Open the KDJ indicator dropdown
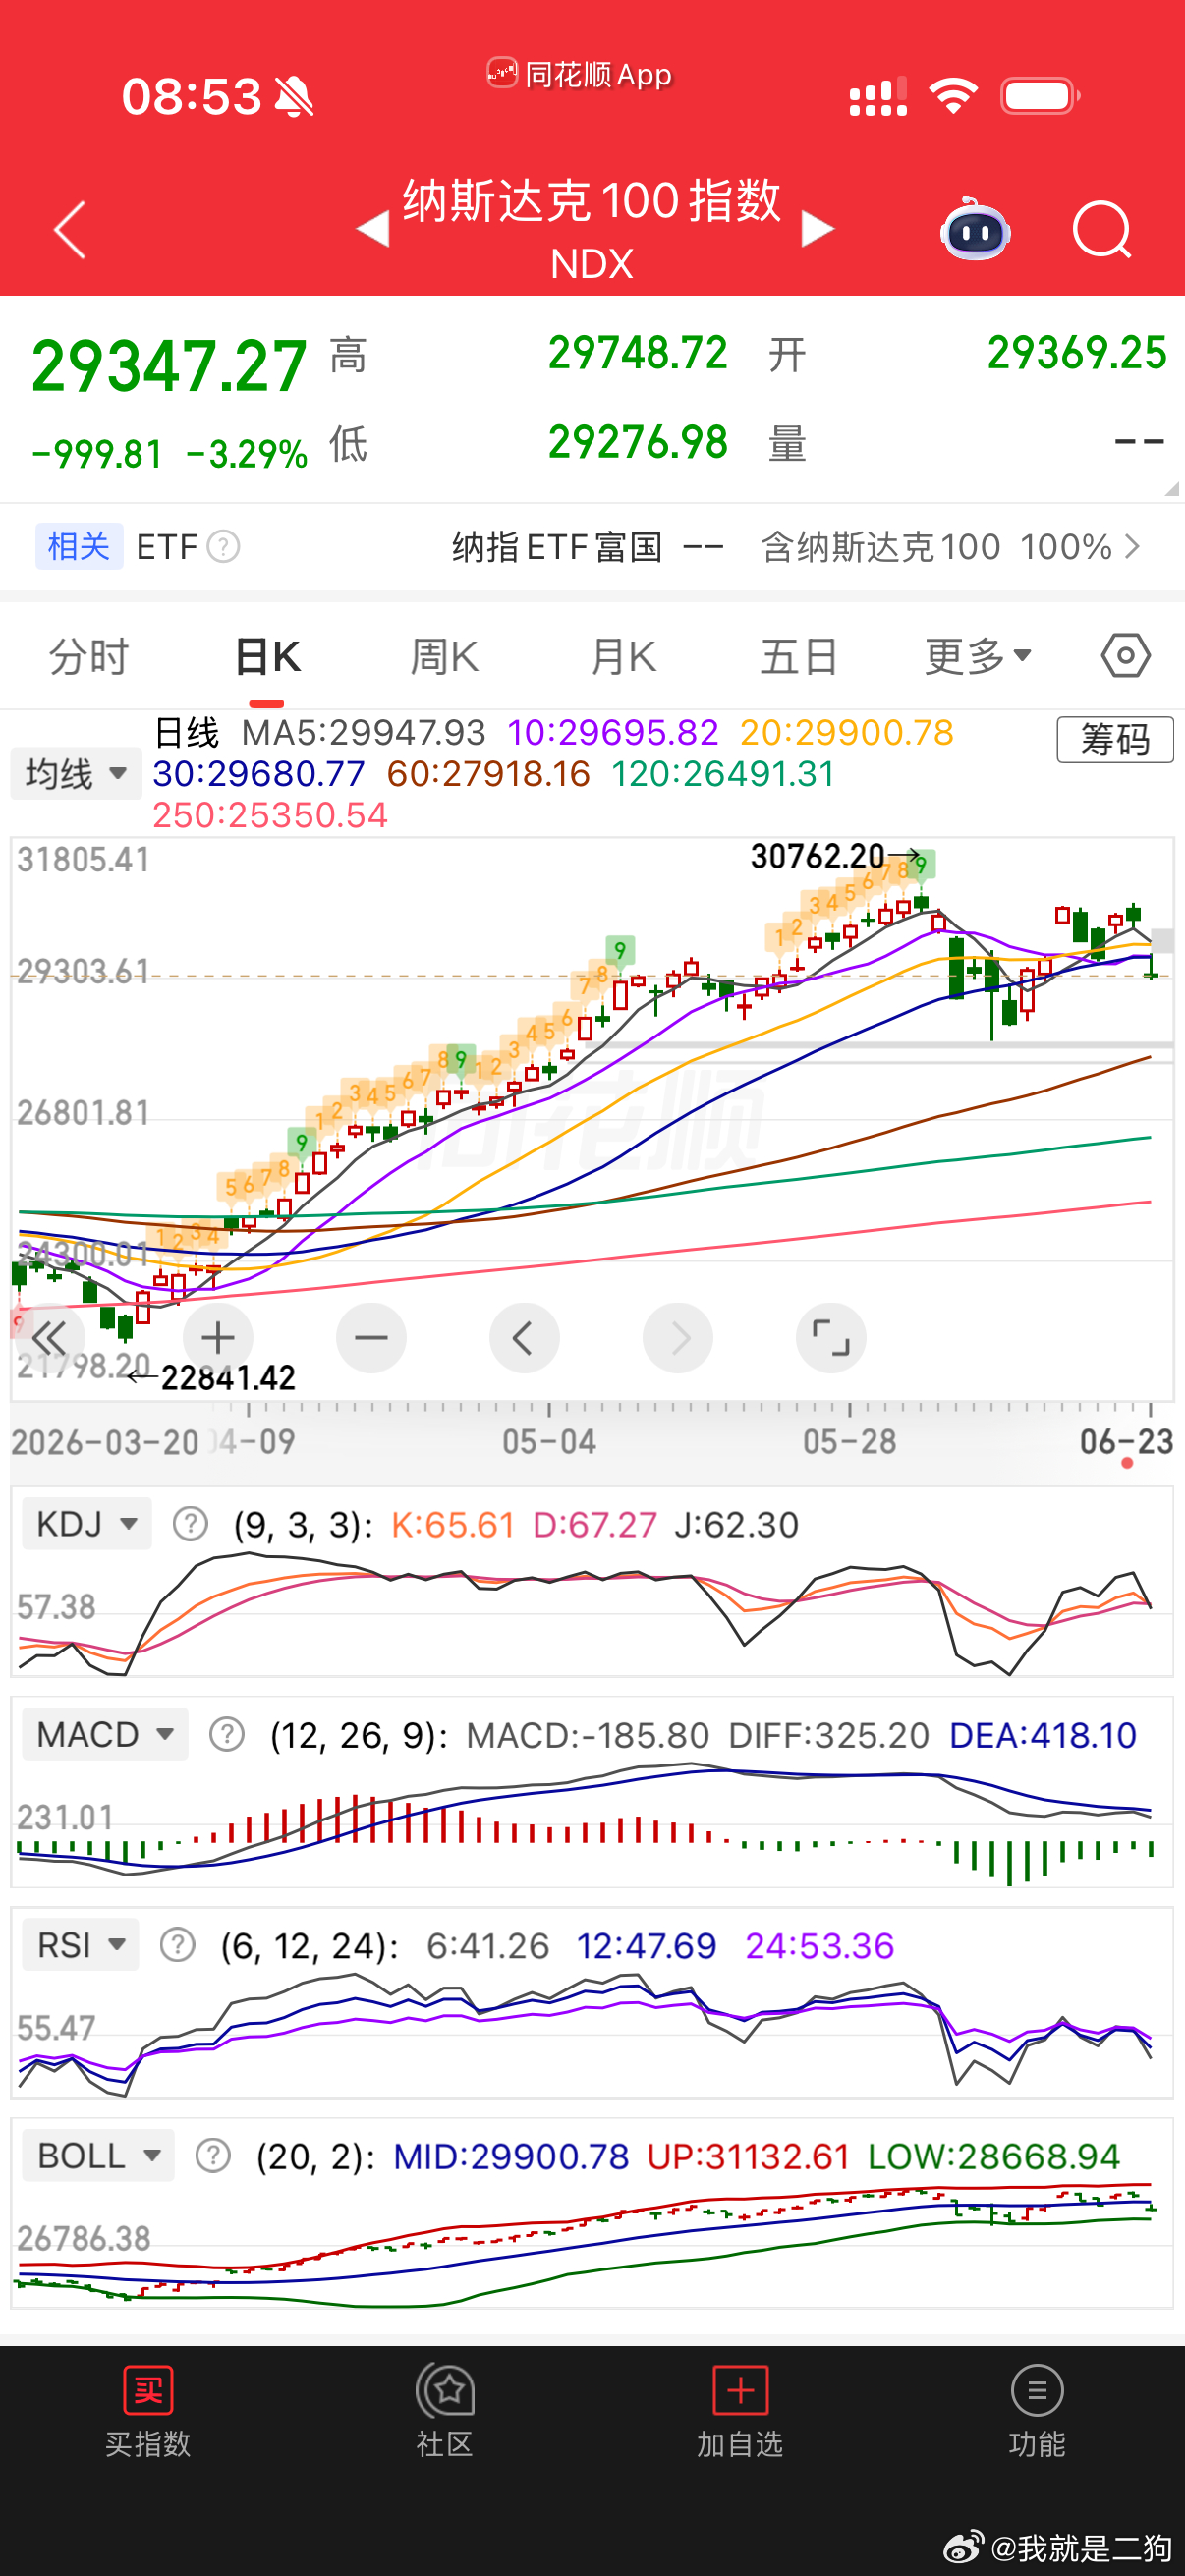Screen dimensions: 1185x2576 click(87, 1523)
